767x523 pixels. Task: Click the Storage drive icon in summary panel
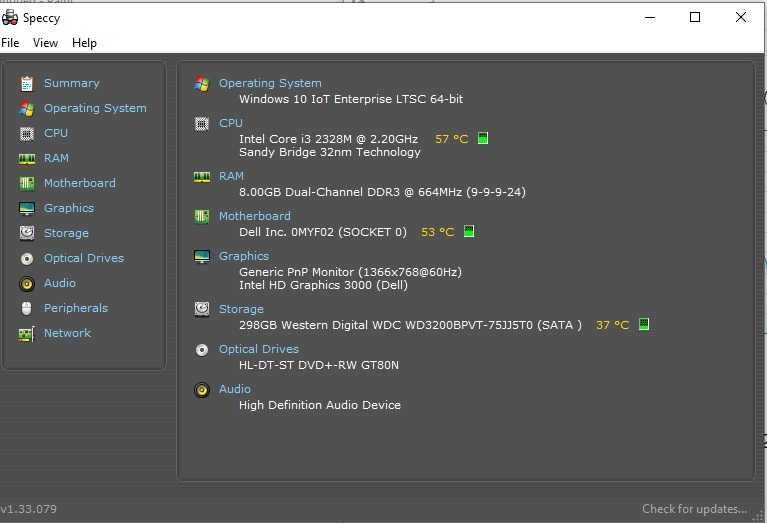coord(202,309)
